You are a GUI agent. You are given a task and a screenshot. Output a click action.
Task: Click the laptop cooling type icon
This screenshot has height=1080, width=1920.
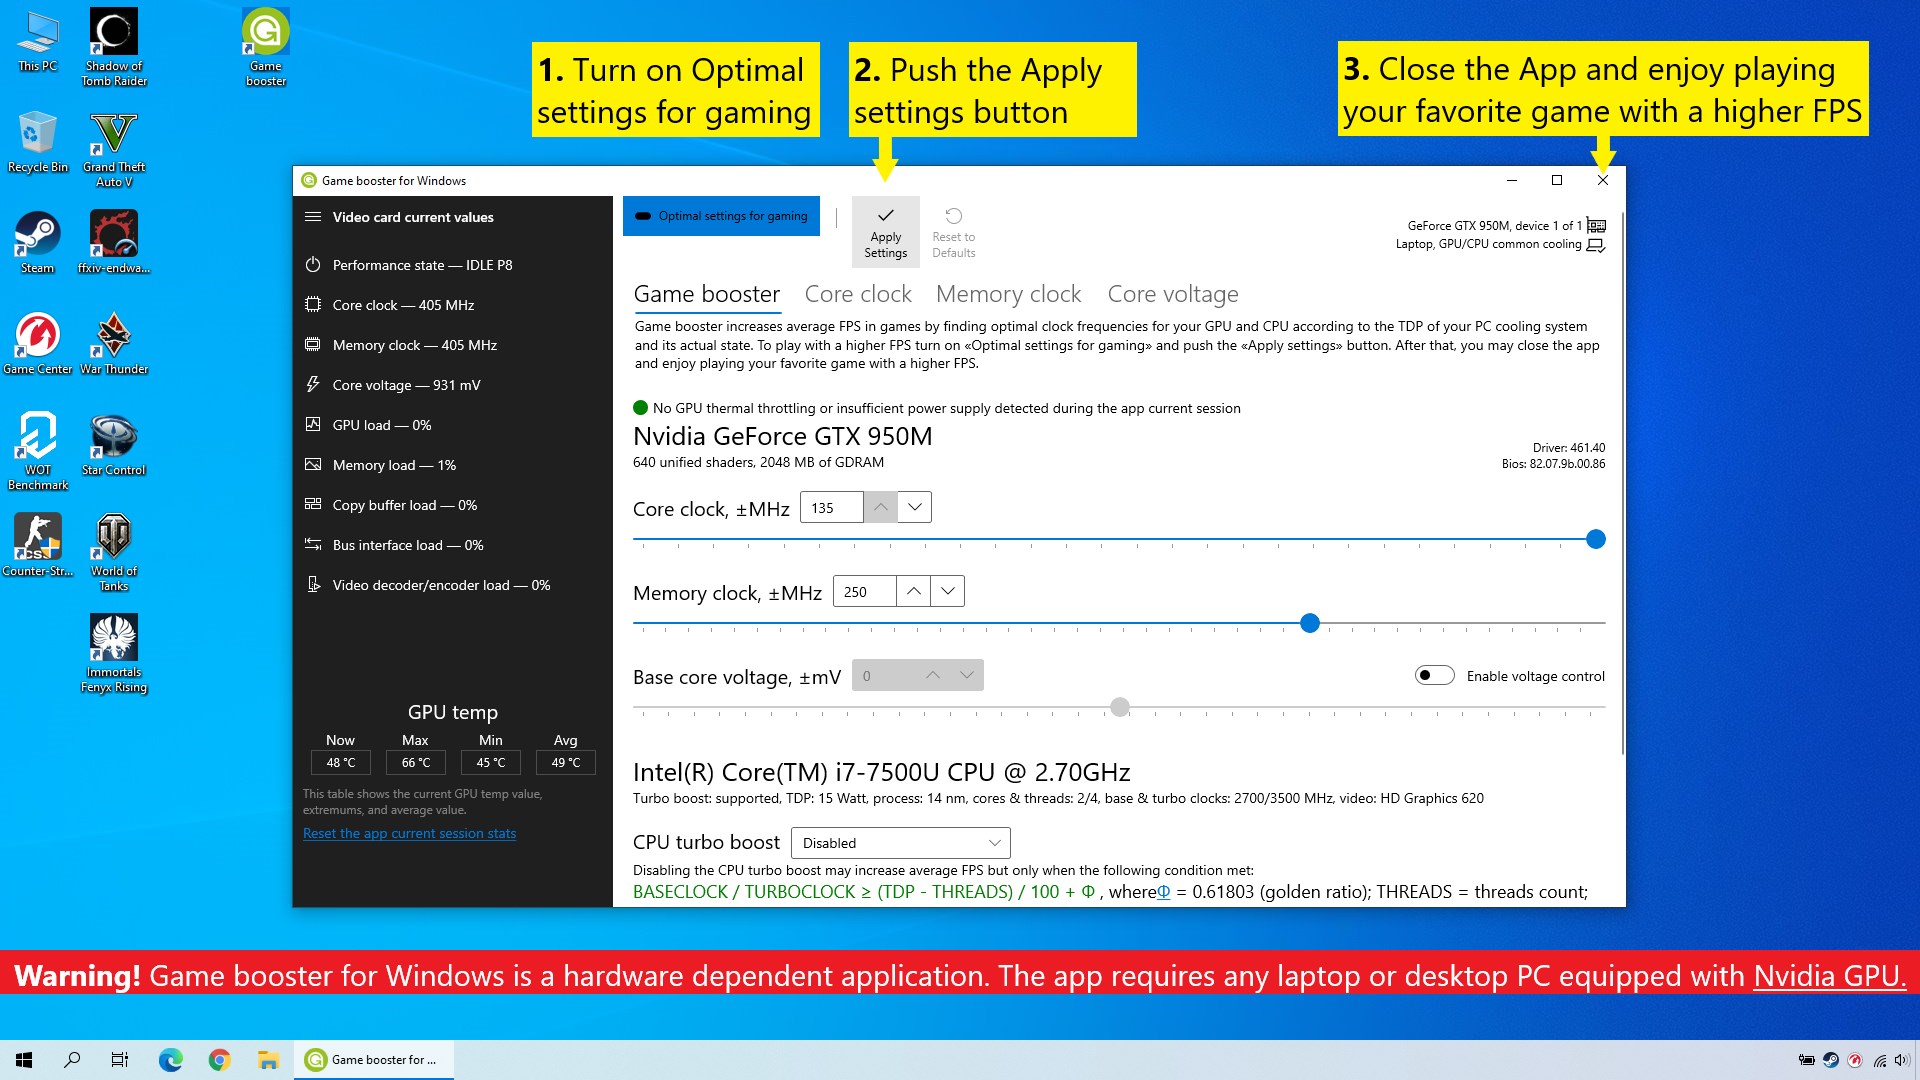click(x=1596, y=245)
